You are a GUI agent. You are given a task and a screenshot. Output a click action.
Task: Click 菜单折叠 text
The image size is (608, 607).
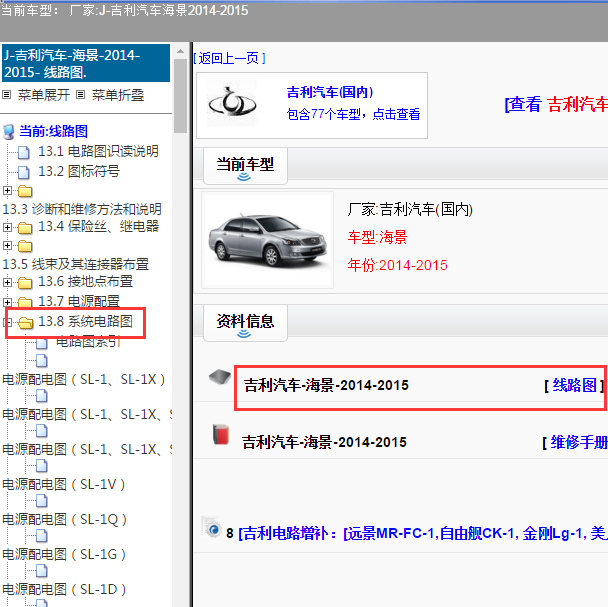118,95
